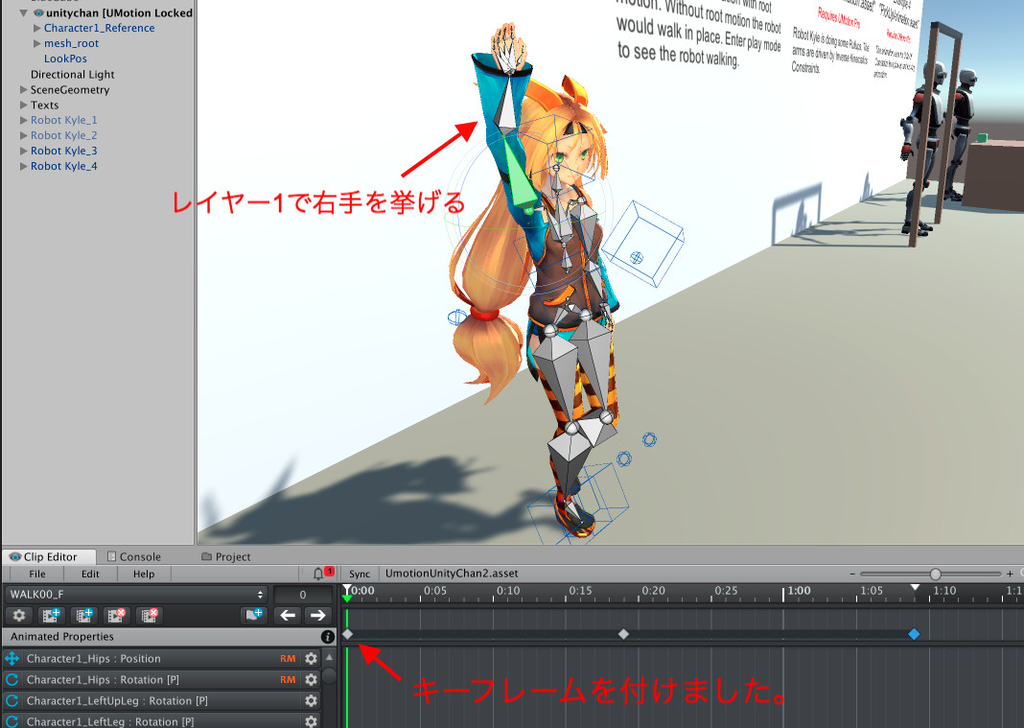
Task: Click rotate icon of Character1_LeftUpLeg : Rotation
Action: (x=12, y=701)
